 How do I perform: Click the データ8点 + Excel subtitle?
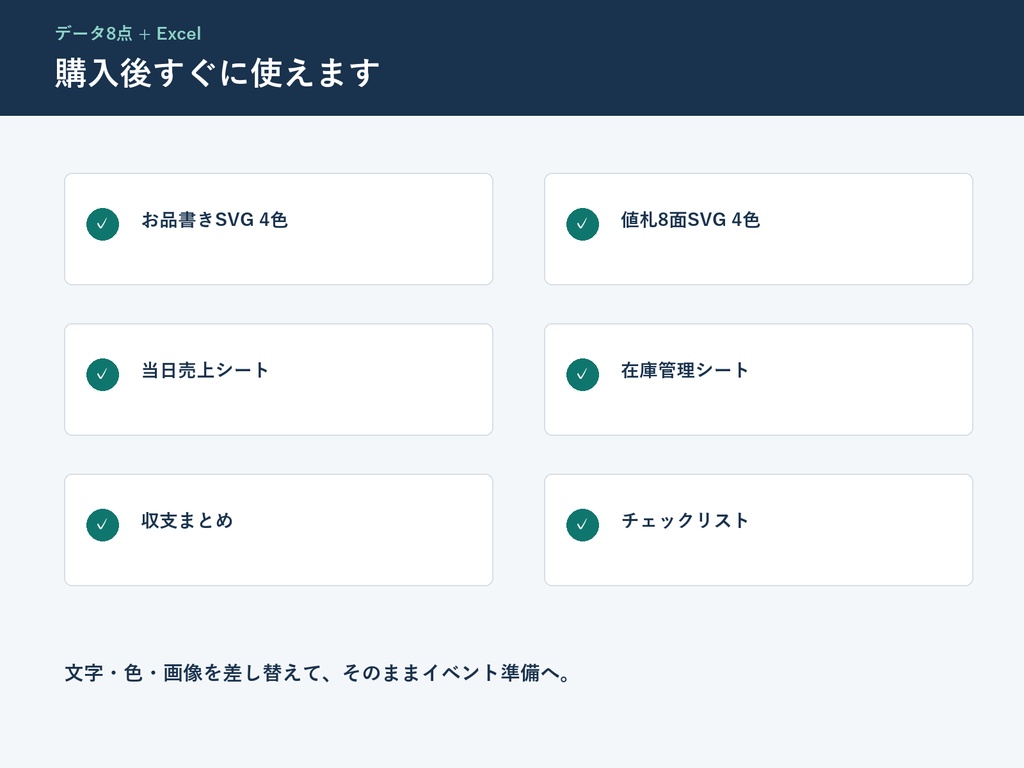(x=128, y=33)
